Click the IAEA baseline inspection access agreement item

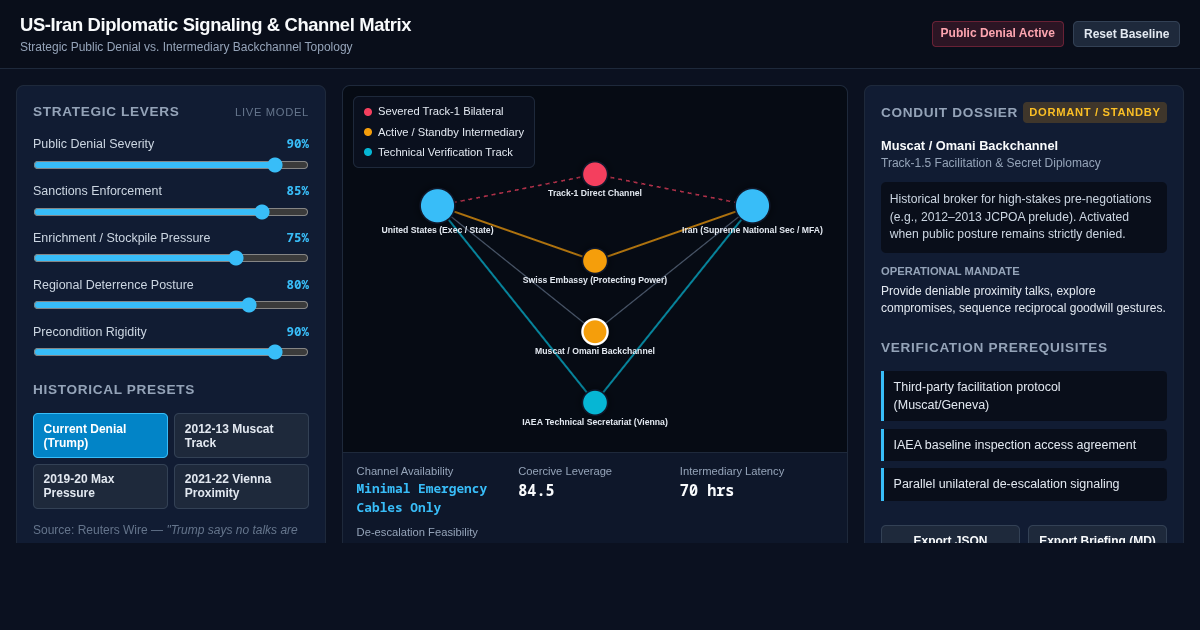pos(1024,445)
